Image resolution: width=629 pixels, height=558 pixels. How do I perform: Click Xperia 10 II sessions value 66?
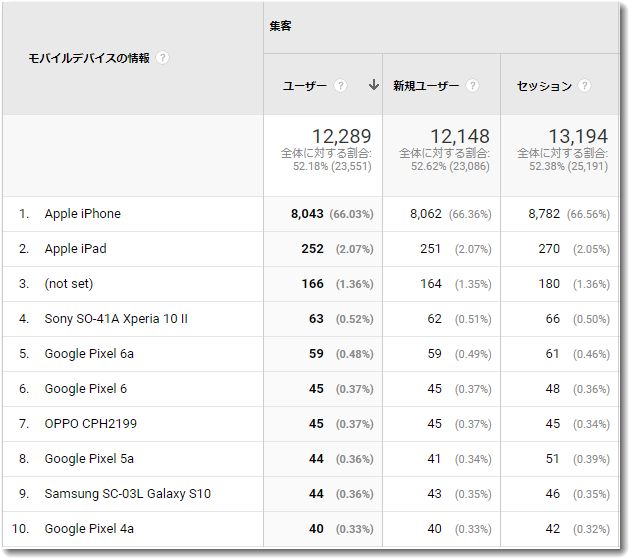tap(553, 319)
